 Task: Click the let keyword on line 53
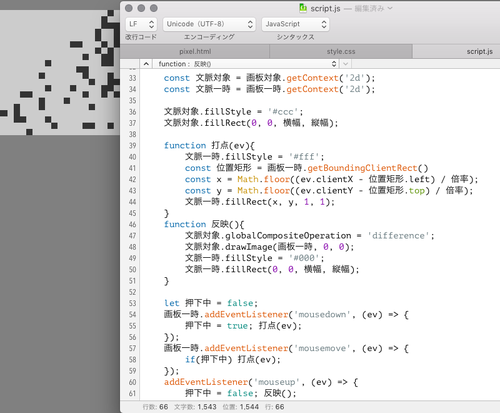[172, 303]
